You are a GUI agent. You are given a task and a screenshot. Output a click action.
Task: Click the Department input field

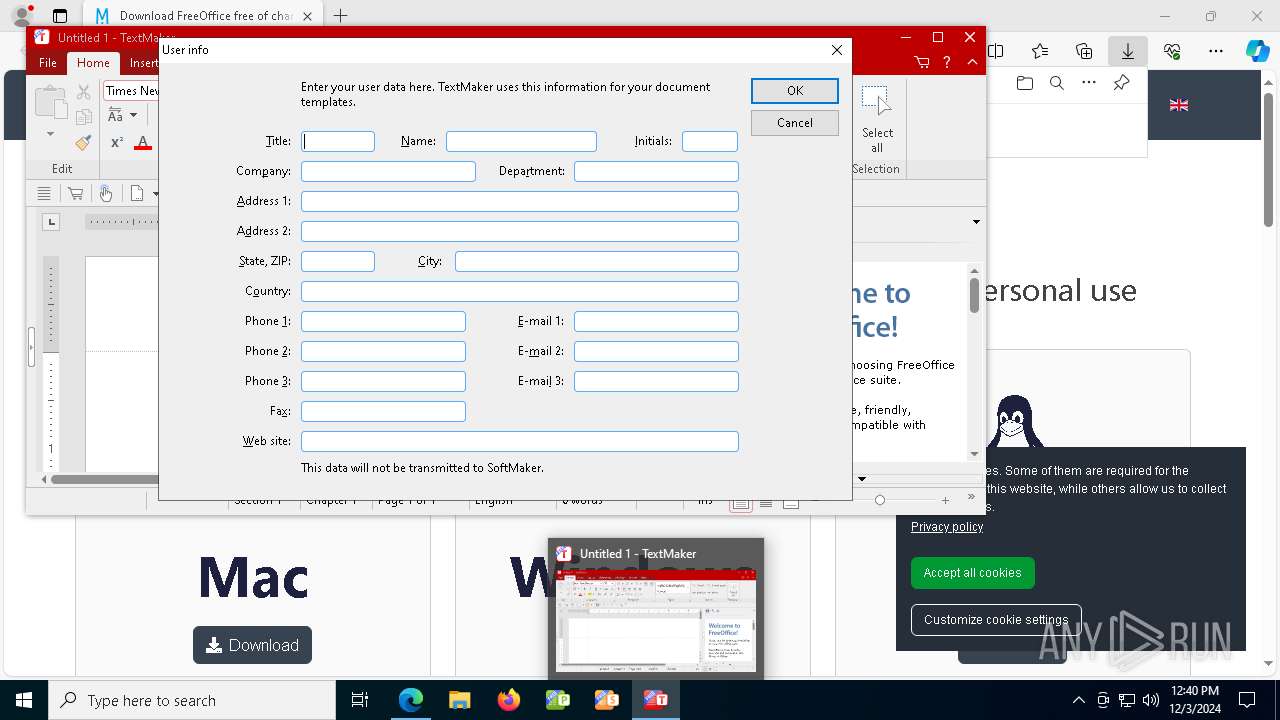click(656, 172)
